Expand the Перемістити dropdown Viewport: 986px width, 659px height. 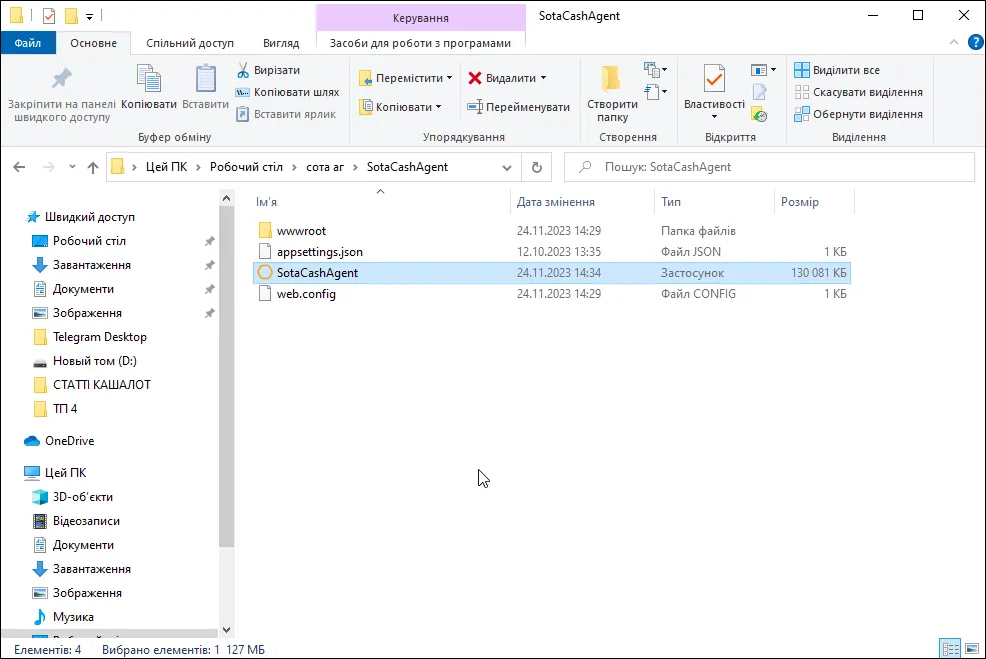coord(449,78)
